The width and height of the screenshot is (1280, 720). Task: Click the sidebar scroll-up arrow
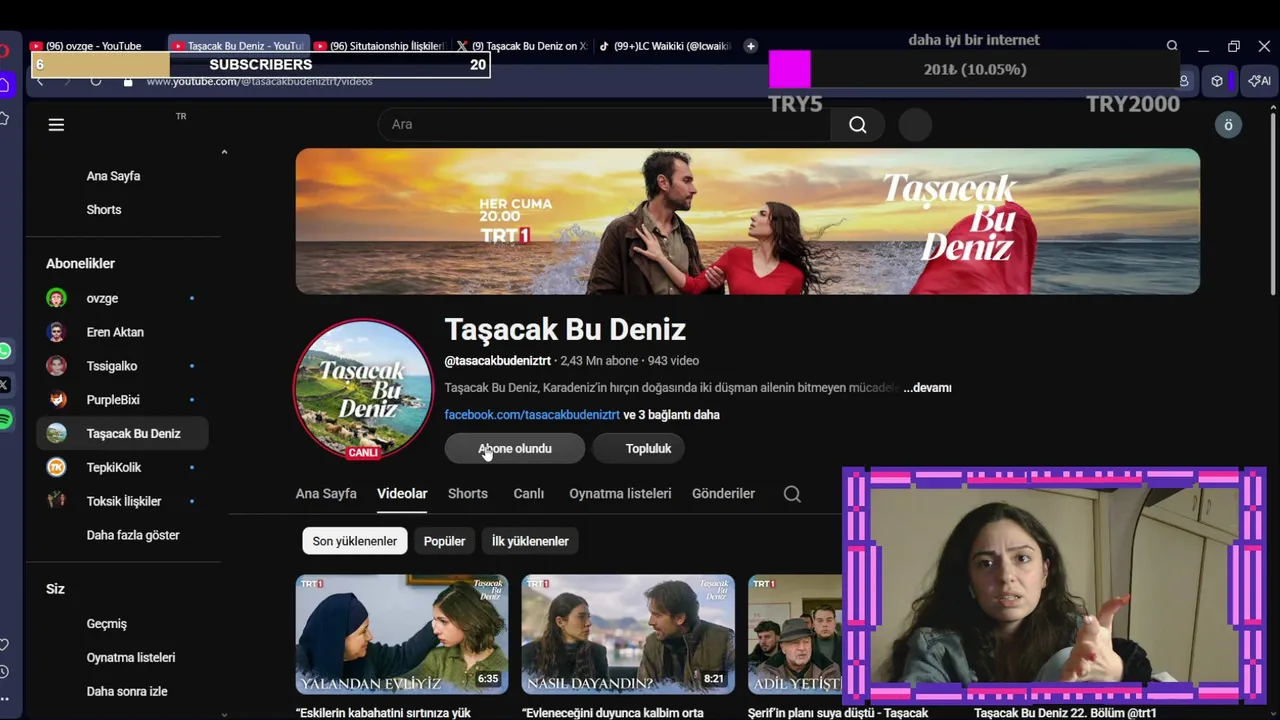click(224, 152)
